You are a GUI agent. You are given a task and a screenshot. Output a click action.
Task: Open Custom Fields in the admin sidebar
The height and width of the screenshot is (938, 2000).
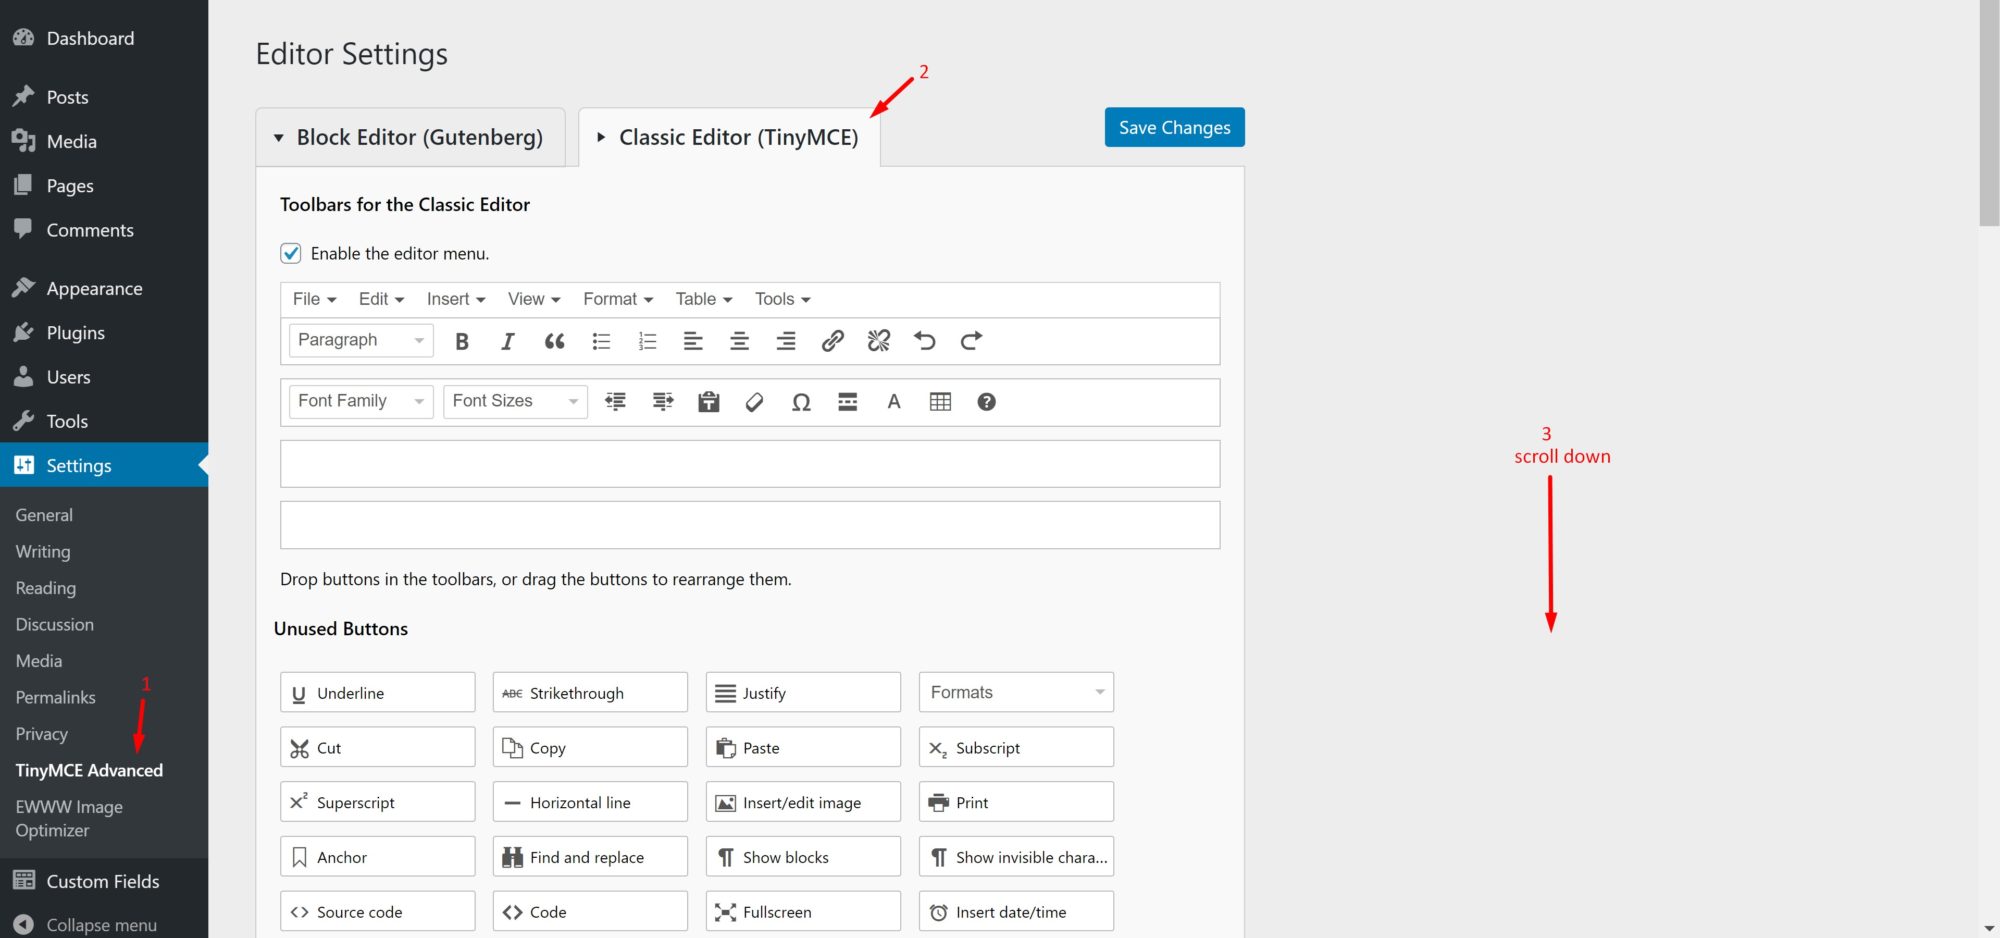(x=104, y=881)
